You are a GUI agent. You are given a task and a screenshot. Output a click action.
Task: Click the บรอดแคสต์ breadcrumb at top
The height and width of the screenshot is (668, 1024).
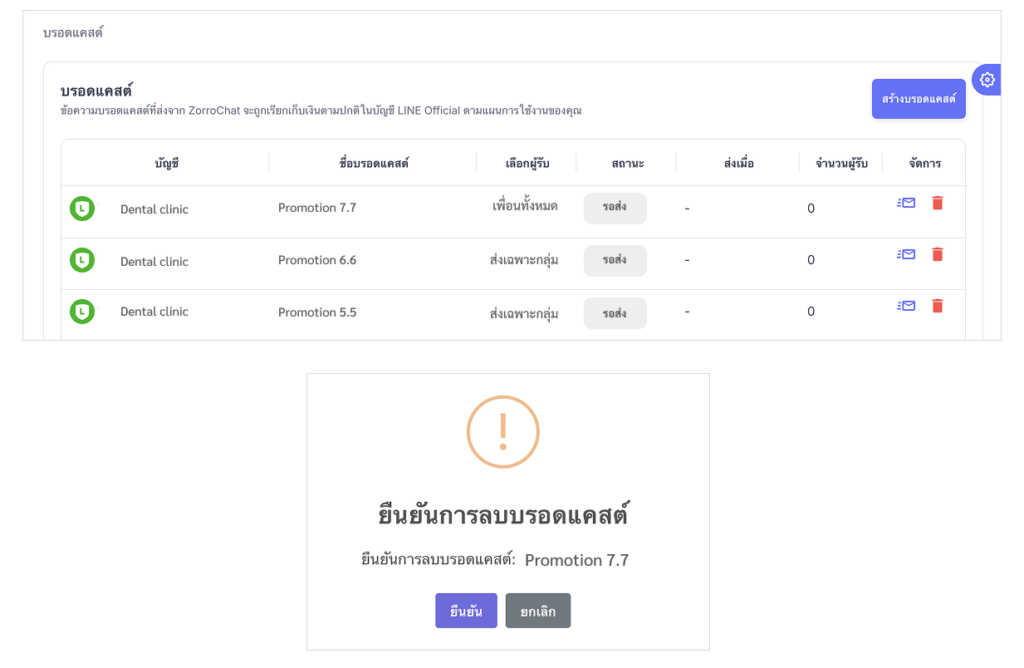point(73,33)
